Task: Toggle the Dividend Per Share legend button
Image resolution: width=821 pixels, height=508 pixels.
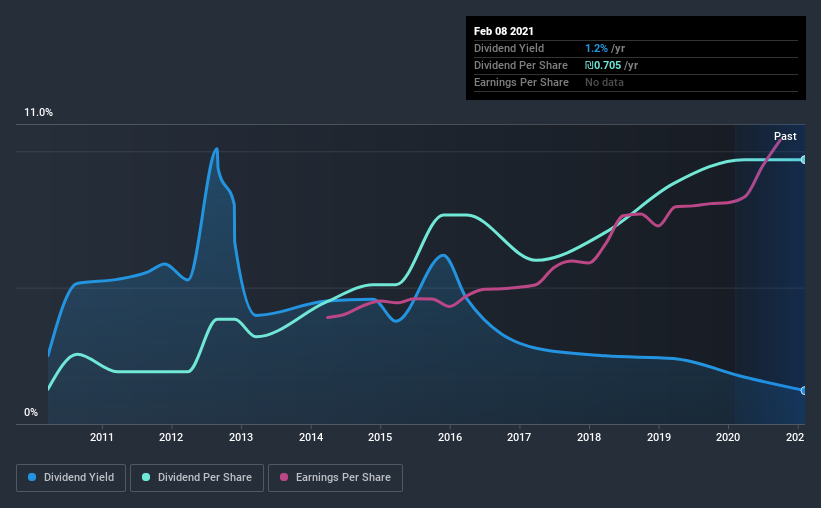Action: [x=197, y=478]
